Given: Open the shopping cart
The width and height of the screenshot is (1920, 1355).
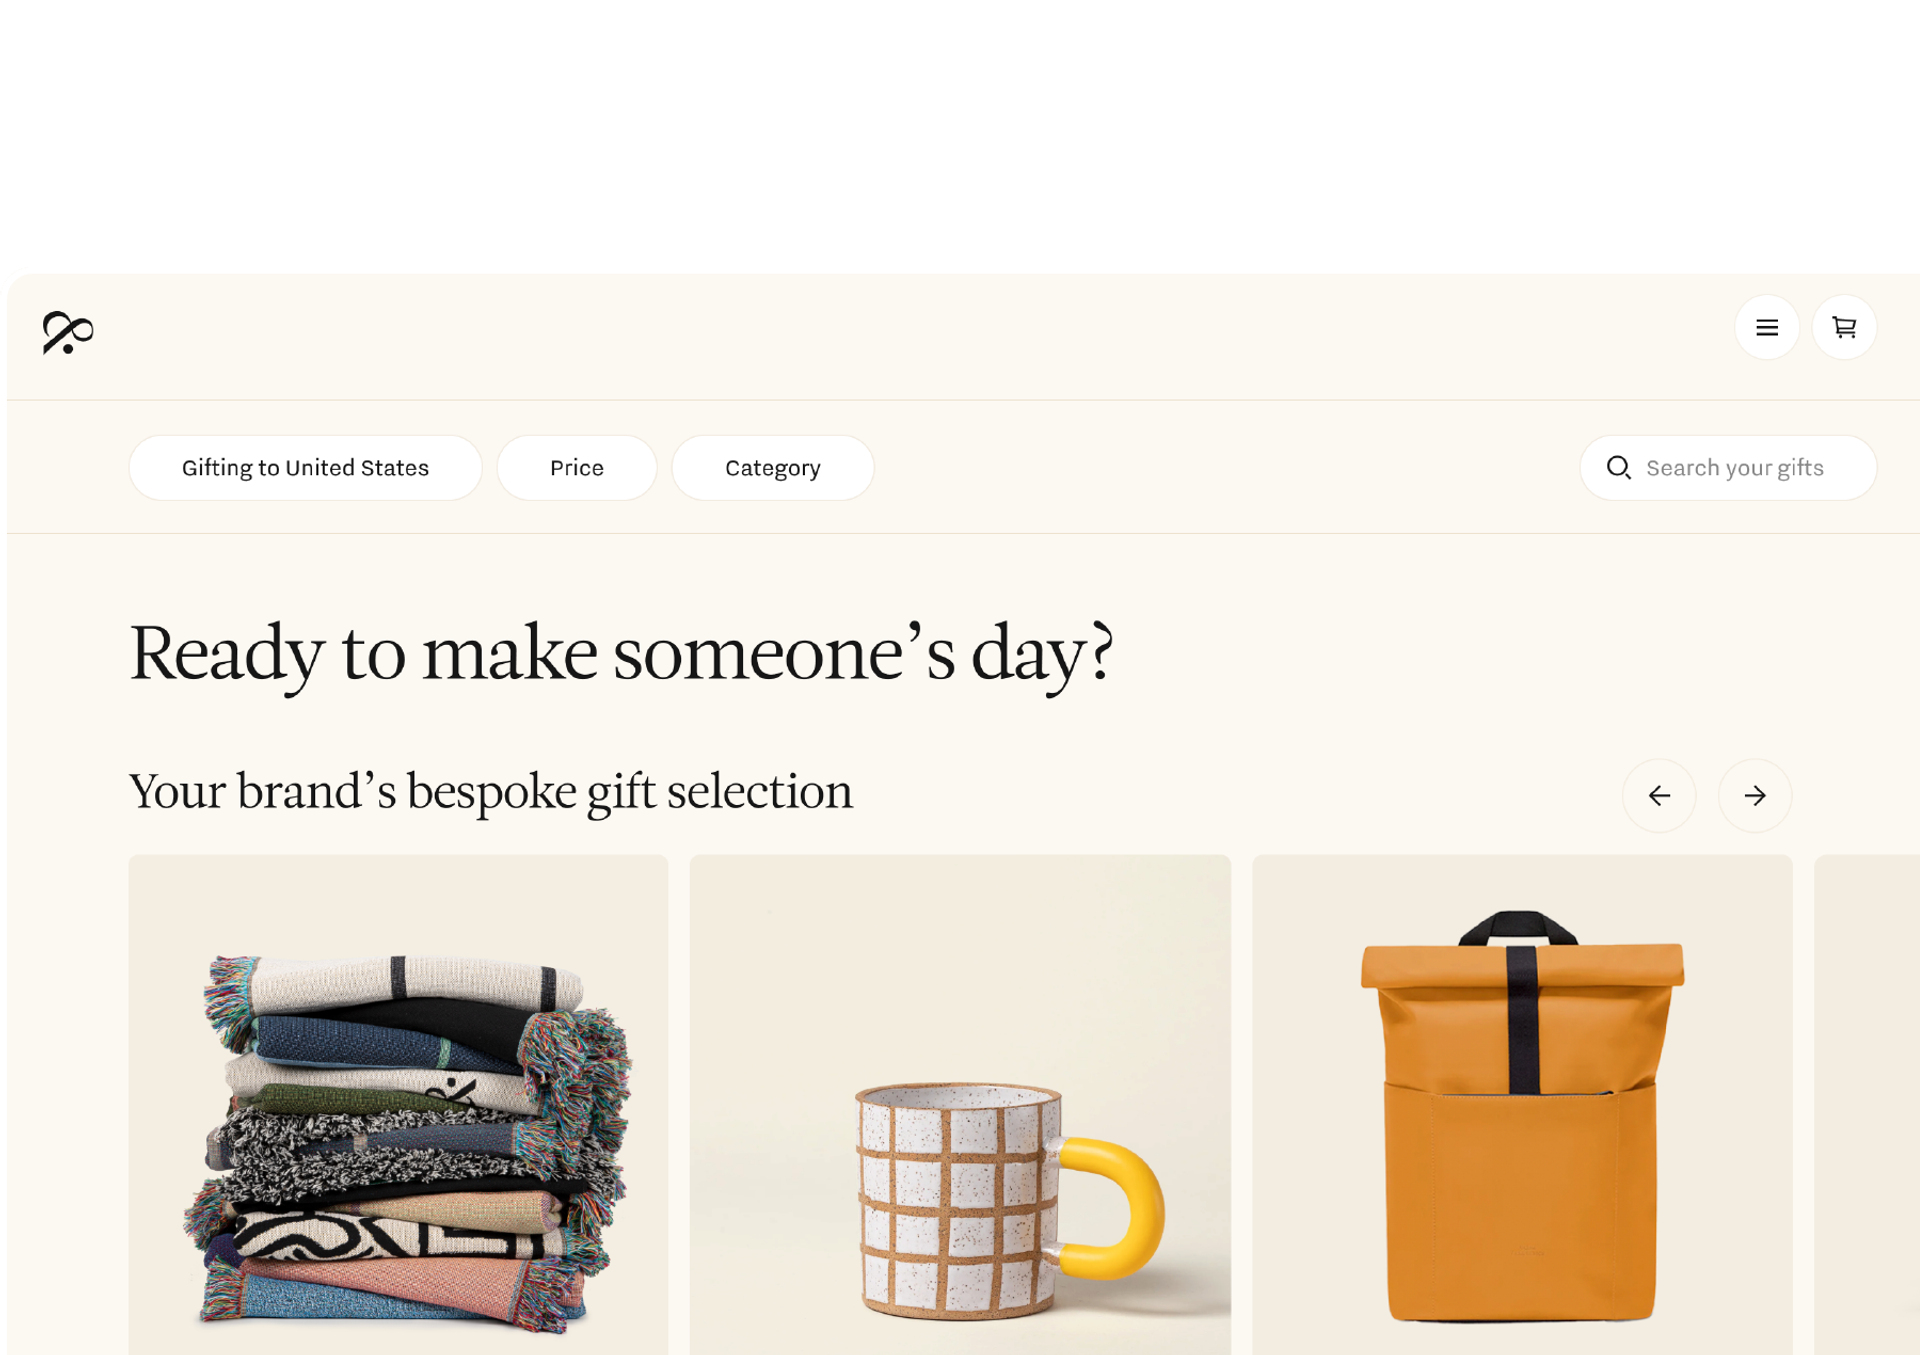Looking at the screenshot, I should (1844, 327).
